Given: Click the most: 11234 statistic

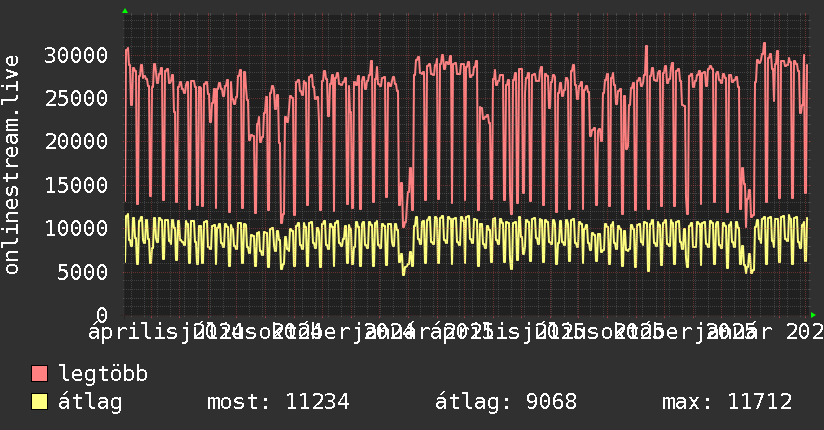Looking at the screenshot, I should 277,402.
